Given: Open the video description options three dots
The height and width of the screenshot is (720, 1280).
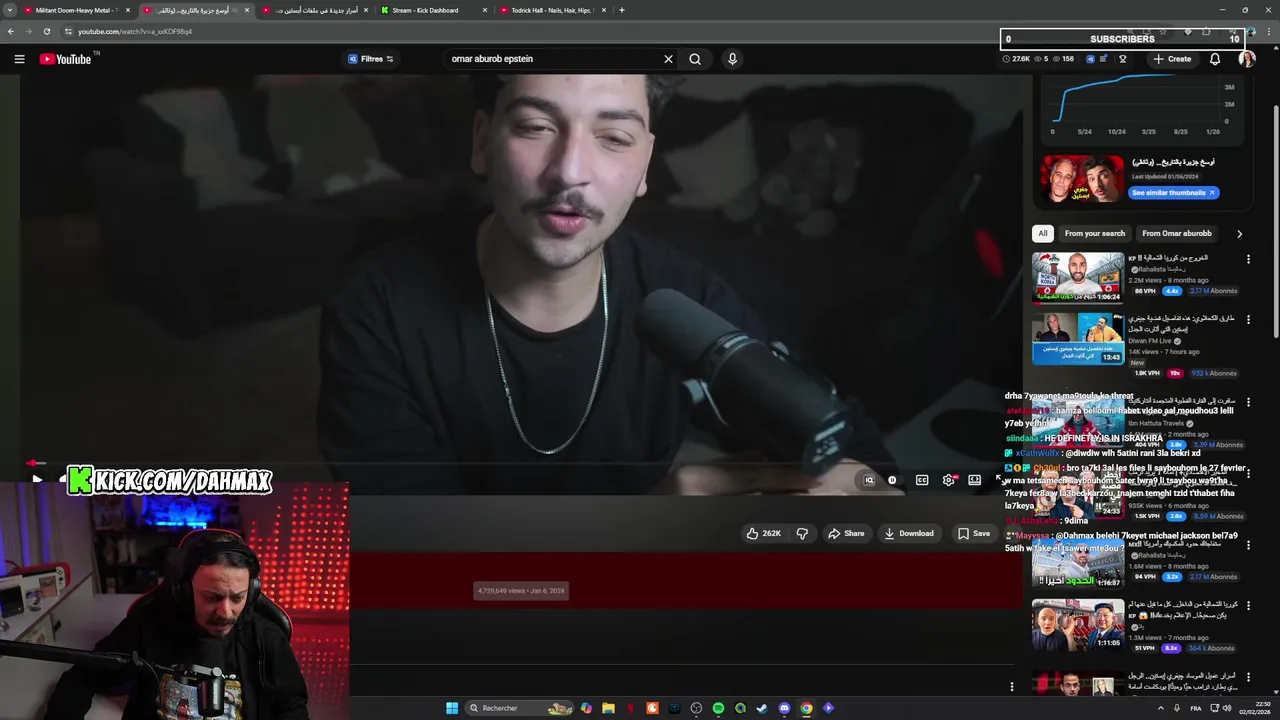Looking at the screenshot, I should (x=1012, y=687).
